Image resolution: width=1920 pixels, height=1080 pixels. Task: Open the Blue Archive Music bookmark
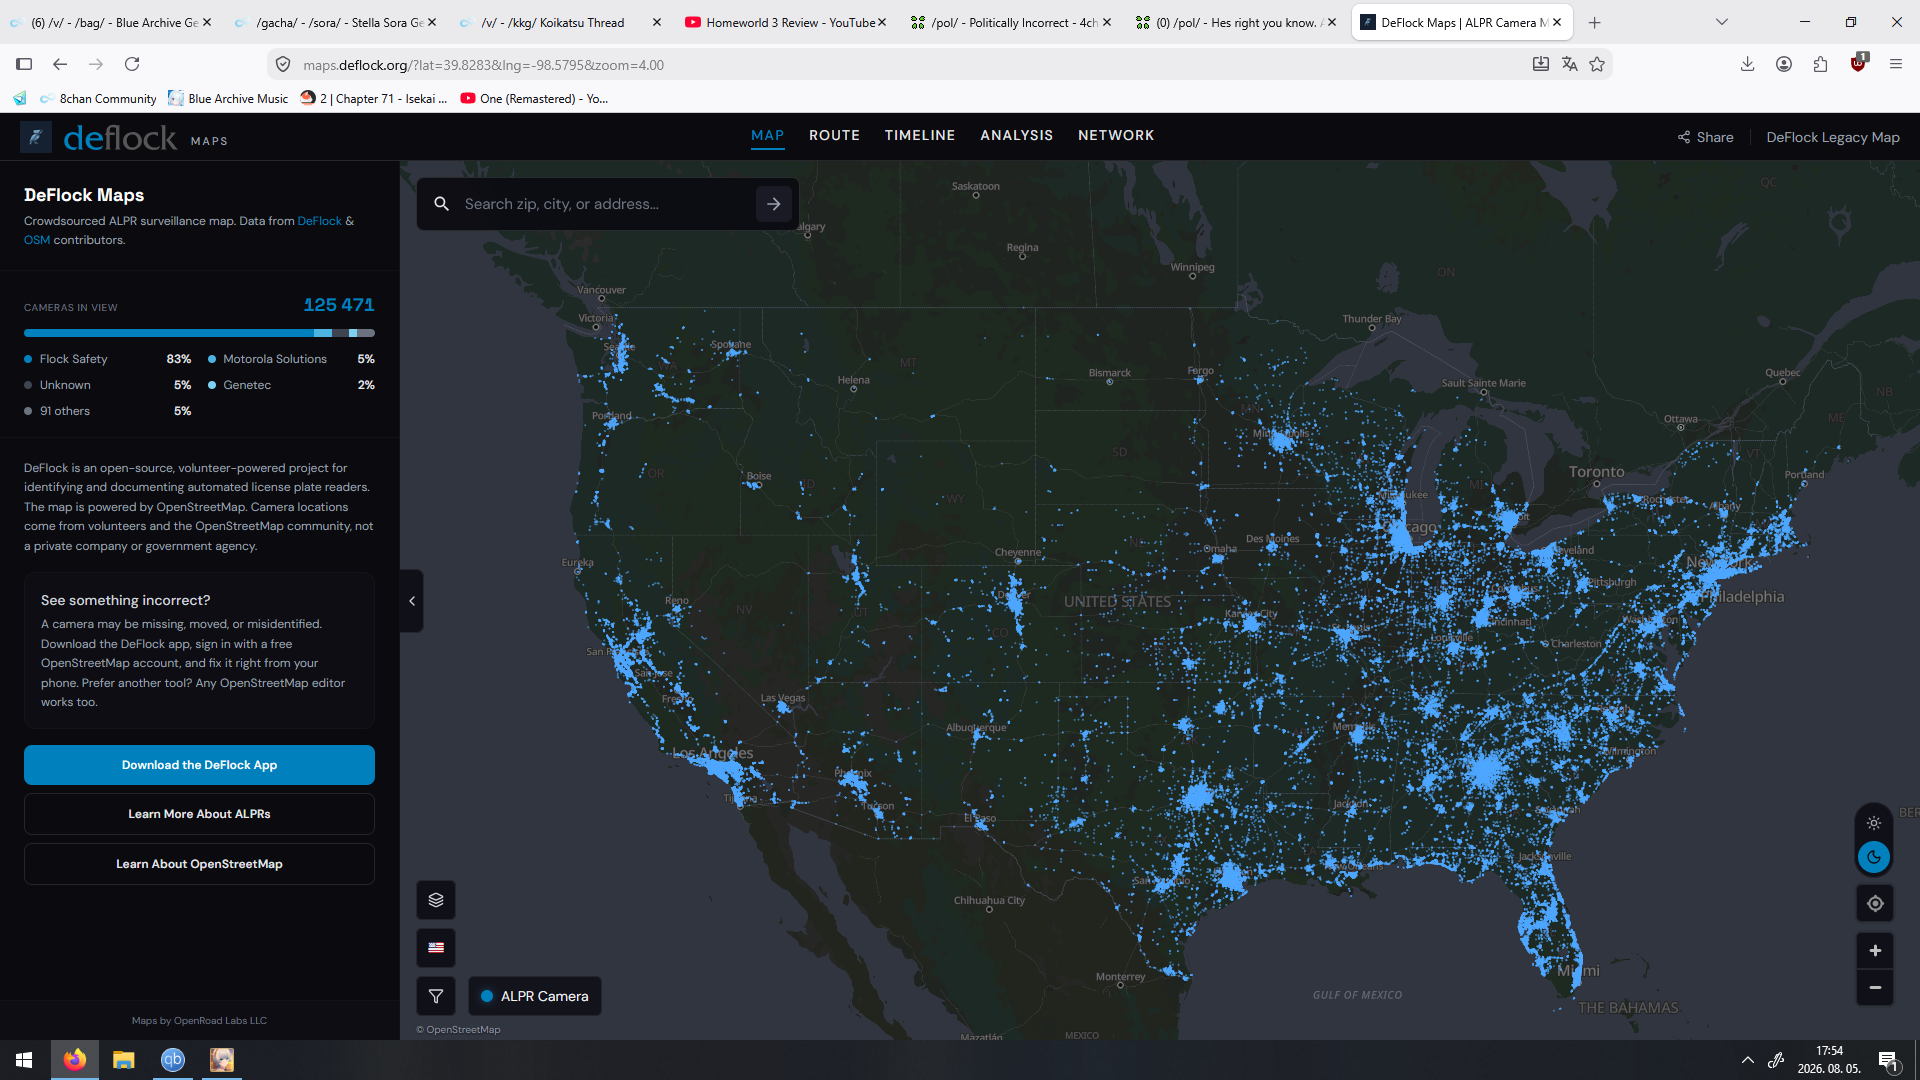[228, 98]
